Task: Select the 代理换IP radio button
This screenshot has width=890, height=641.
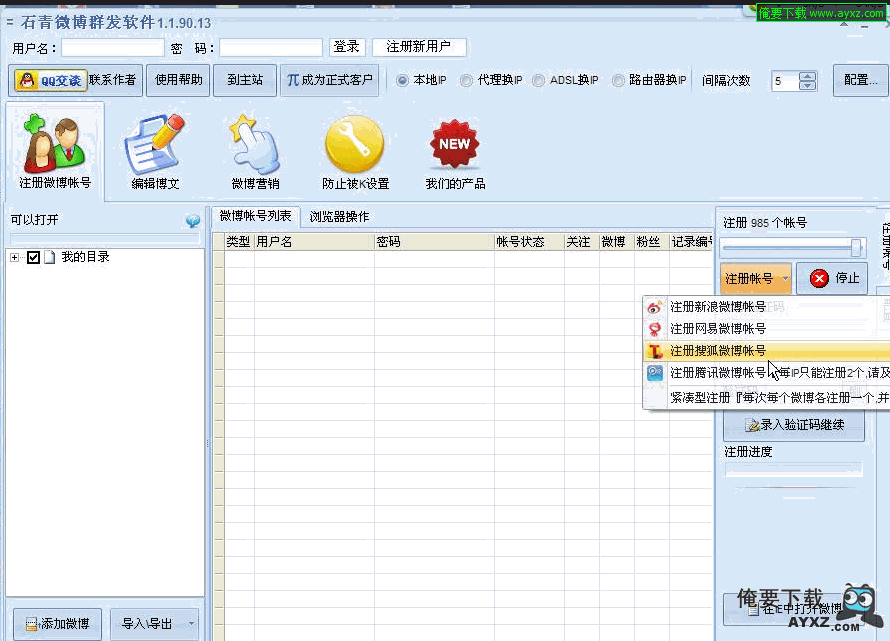Action: (x=466, y=81)
